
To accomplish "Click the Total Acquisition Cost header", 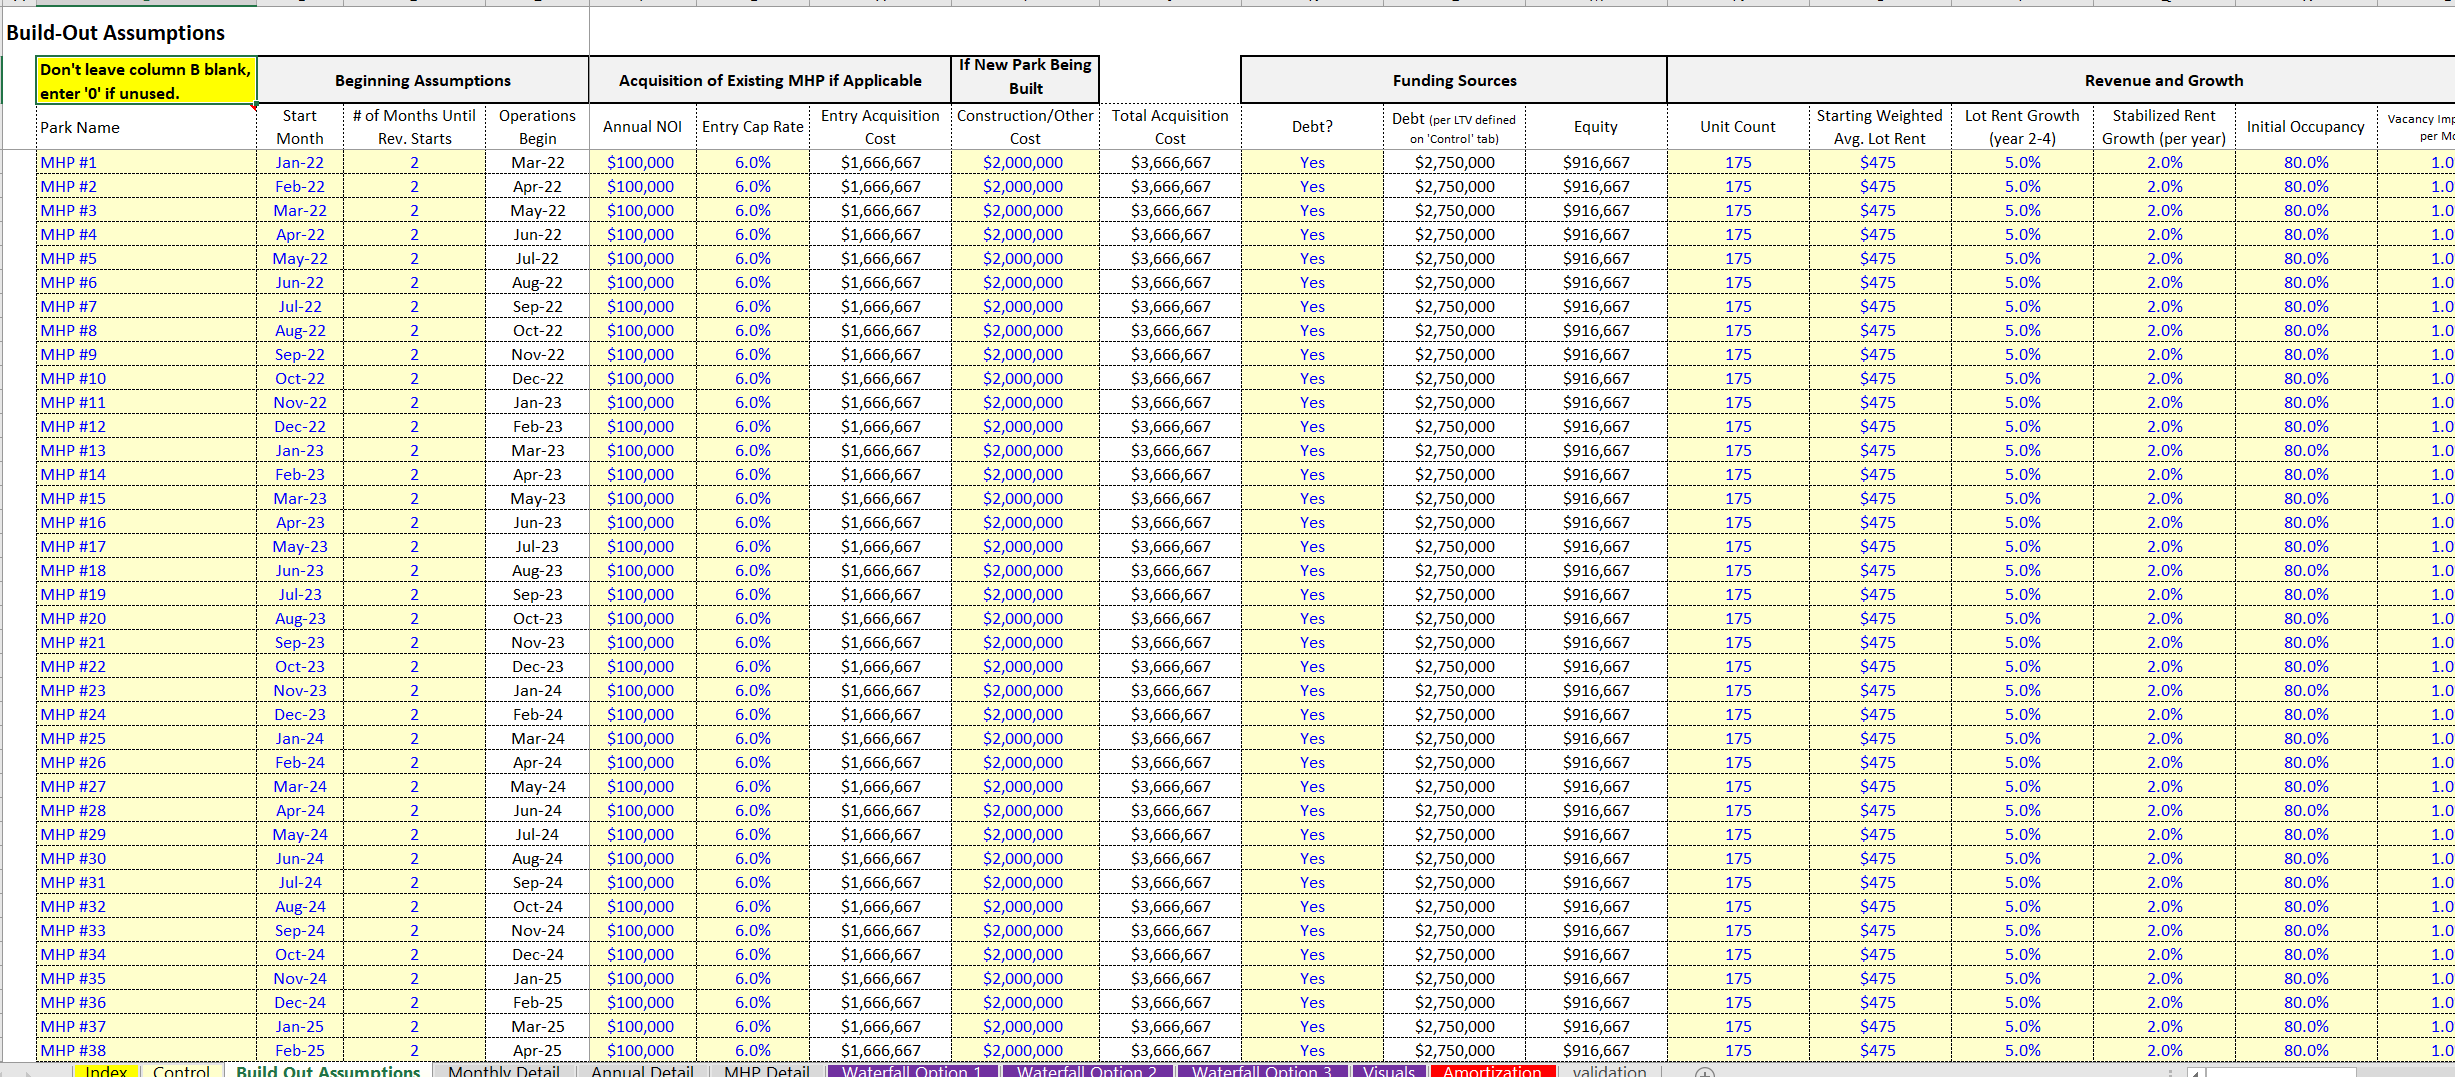I will (1170, 127).
